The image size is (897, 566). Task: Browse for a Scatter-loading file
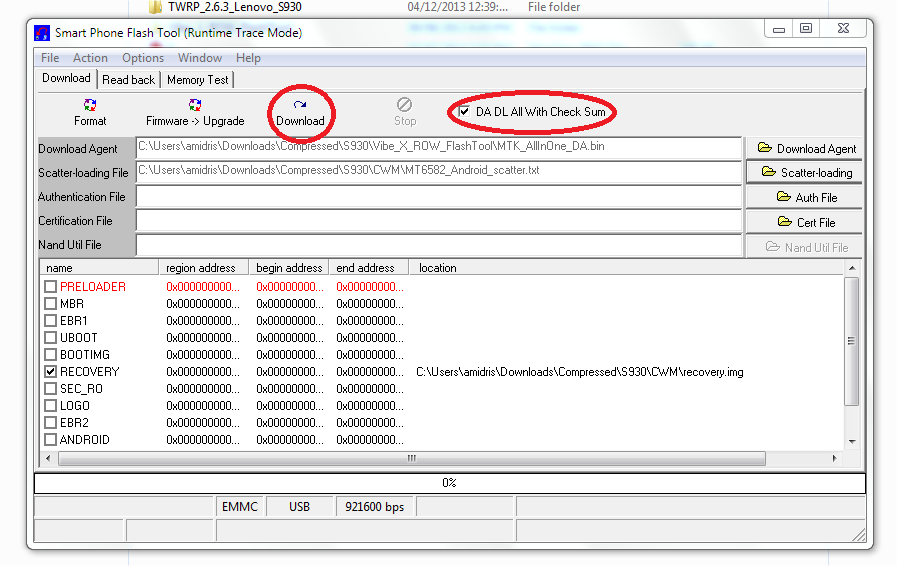click(805, 173)
